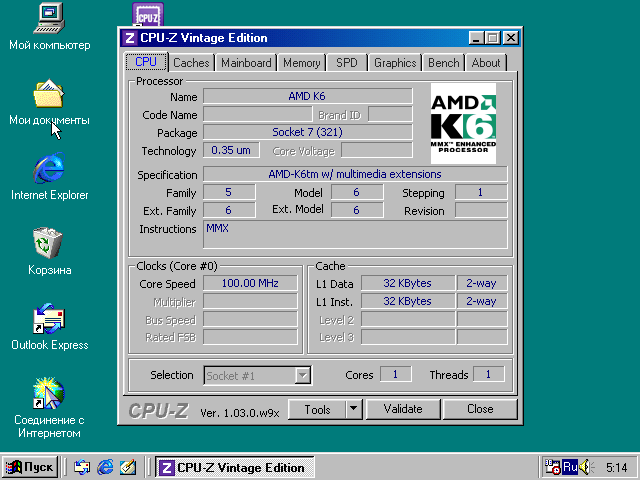Switch the Ru keyboard language indicator
The height and width of the screenshot is (480, 640).
(x=570, y=467)
